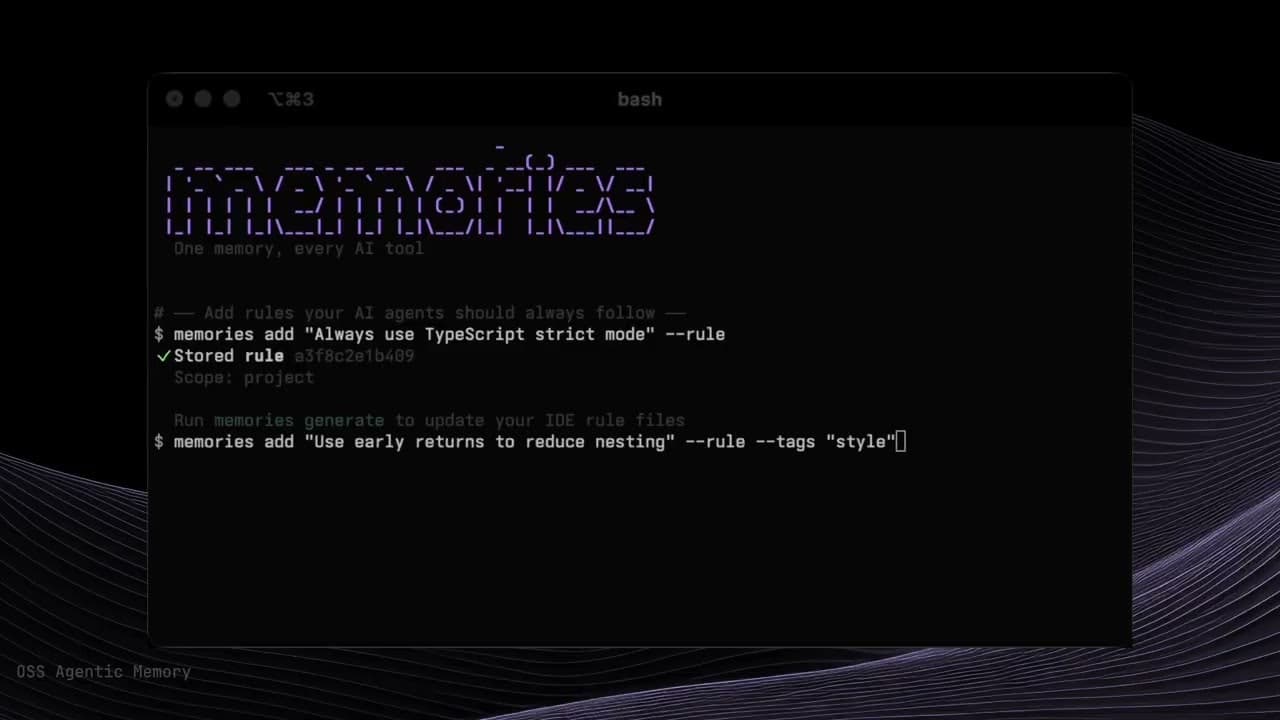Screen dimensions: 1280x720
Task: Select the bash title in titlebar
Action: pyautogui.click(x=639, y=99)
